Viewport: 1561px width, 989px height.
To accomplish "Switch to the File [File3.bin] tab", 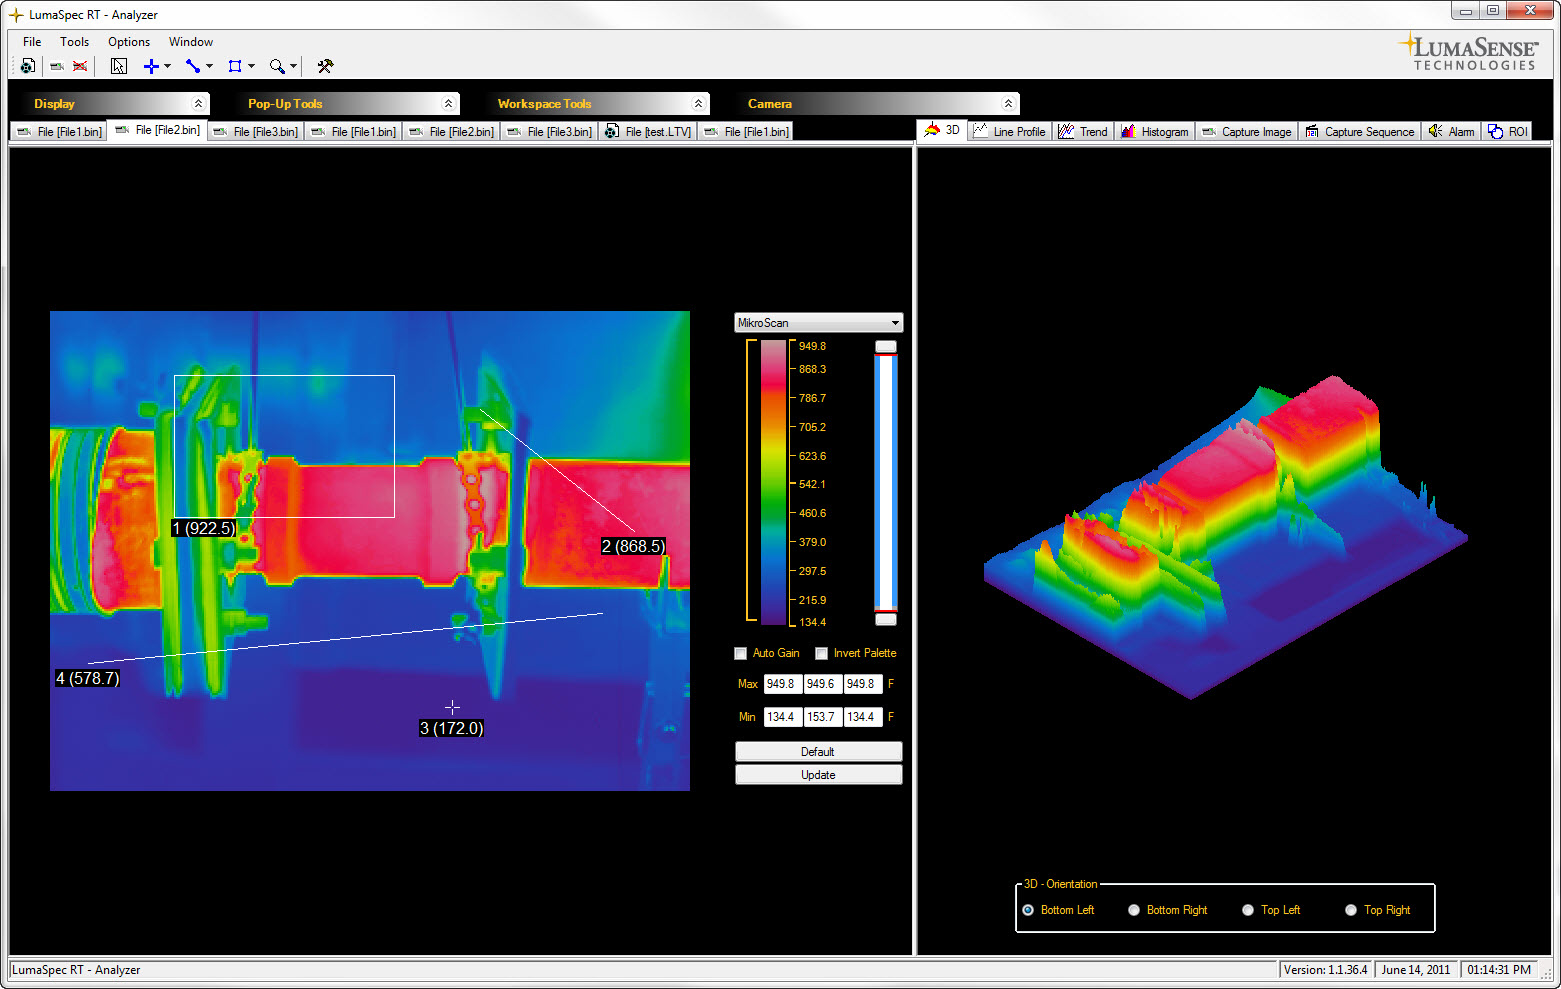I will (254, 130).
